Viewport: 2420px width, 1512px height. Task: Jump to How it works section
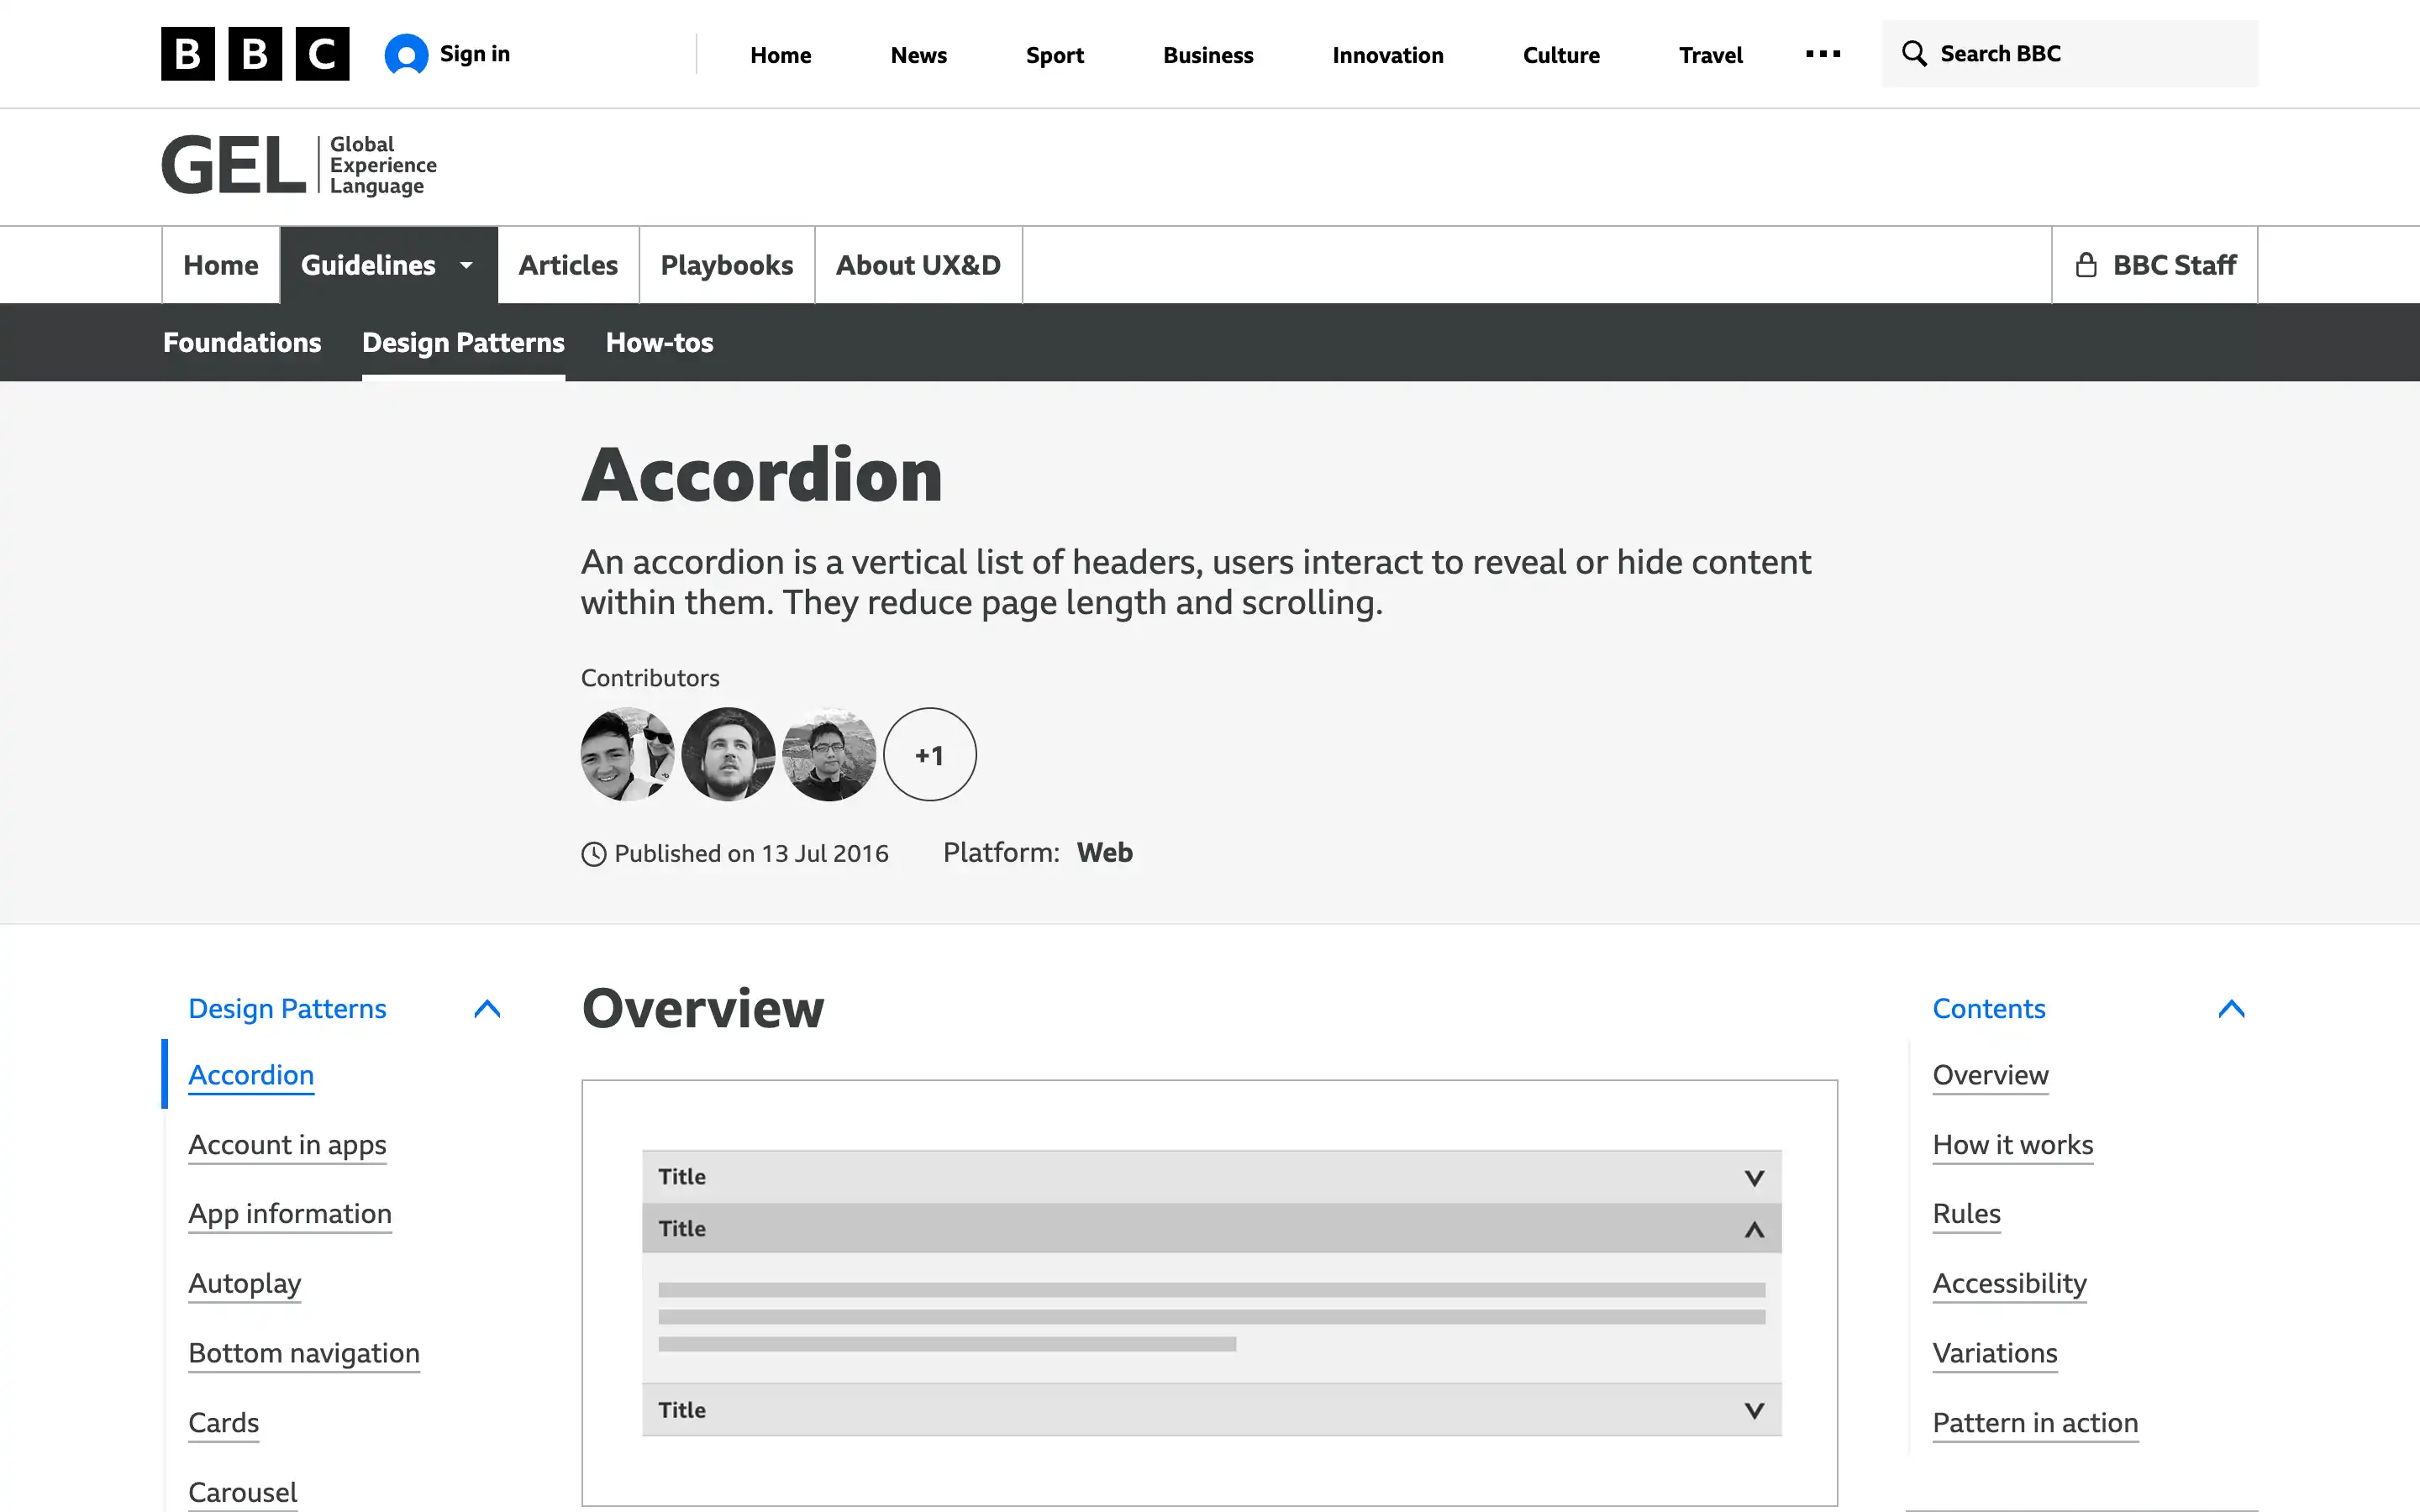coord(2012,1145)
